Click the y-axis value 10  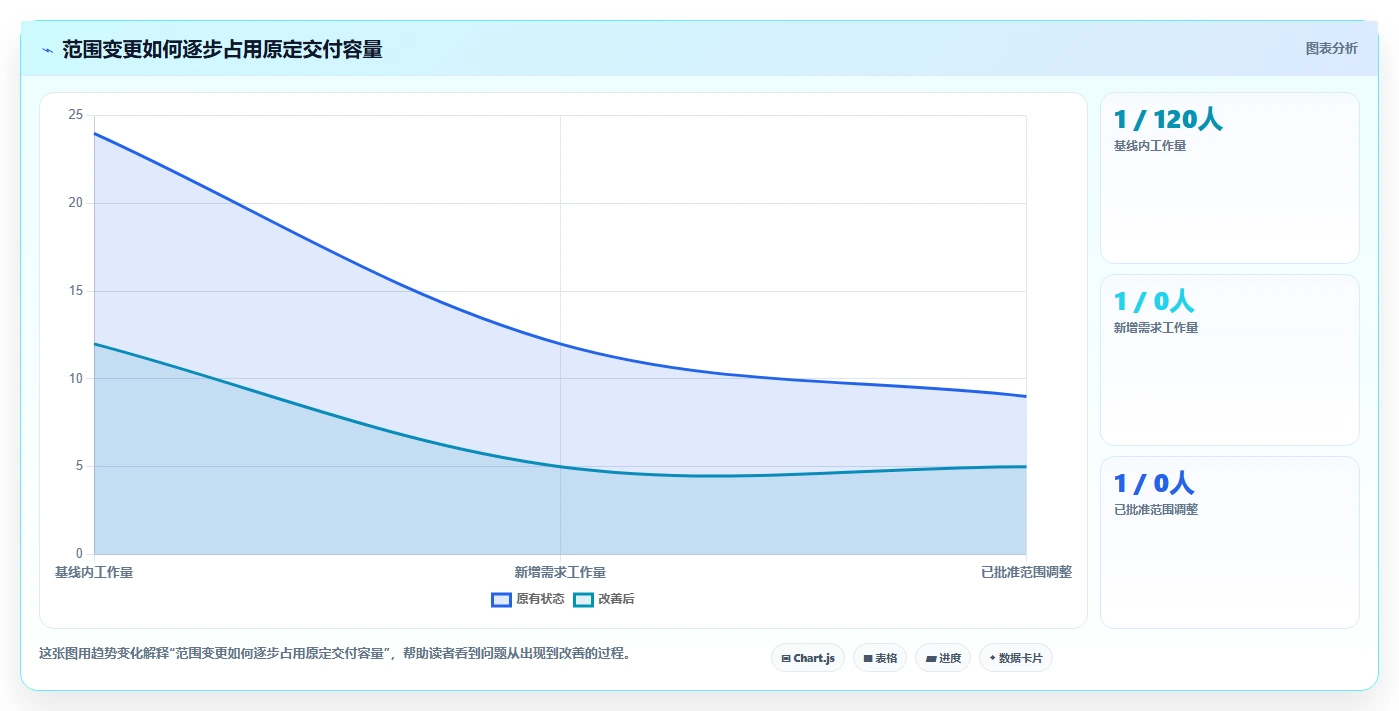[76, 378]
